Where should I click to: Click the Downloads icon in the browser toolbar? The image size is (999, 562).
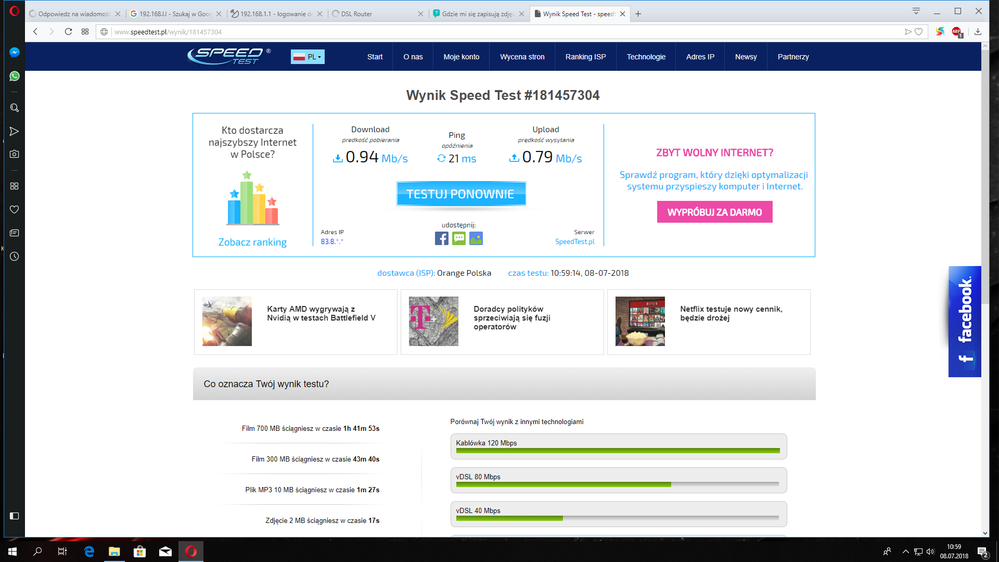pyautogui.click(x=977, y=32)
